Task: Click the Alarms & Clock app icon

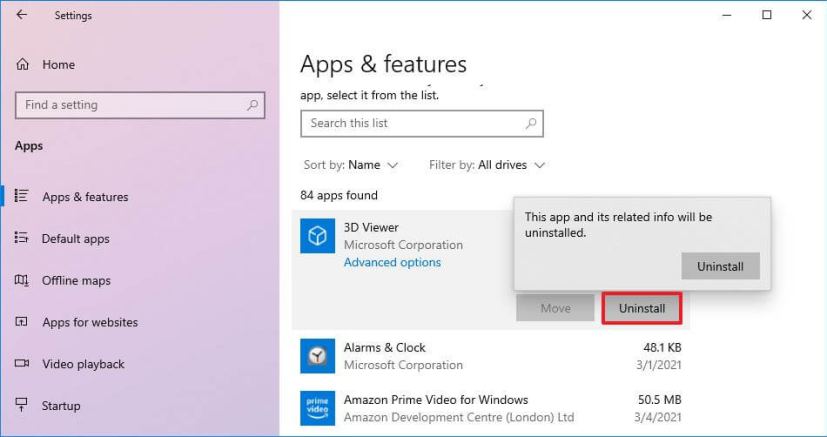Action: [x=317, y=355]
